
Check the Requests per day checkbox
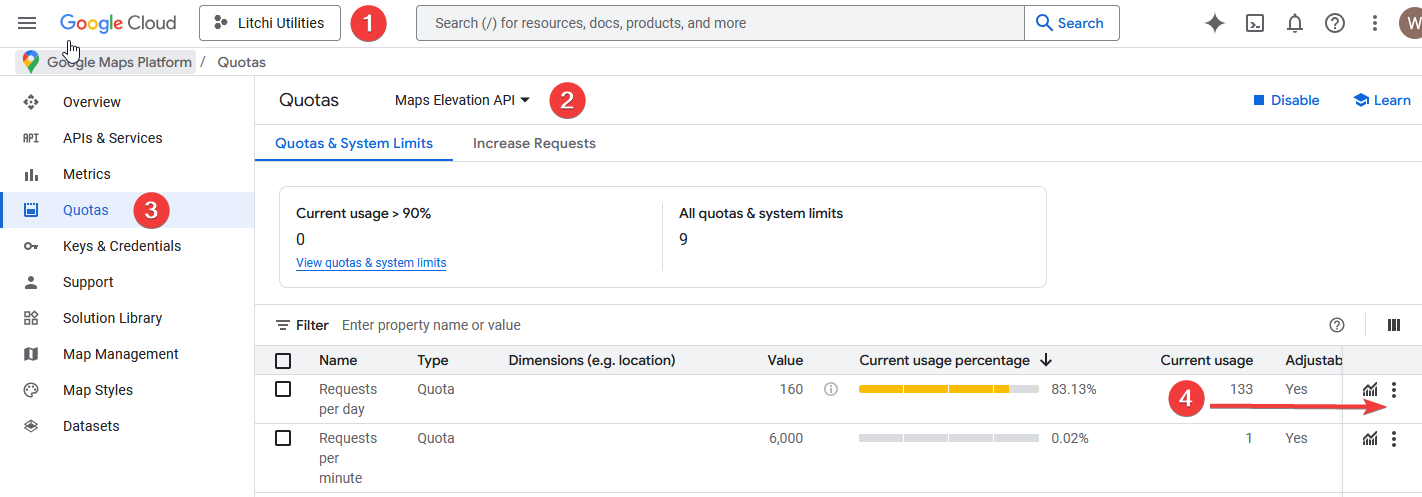(283, 389)
